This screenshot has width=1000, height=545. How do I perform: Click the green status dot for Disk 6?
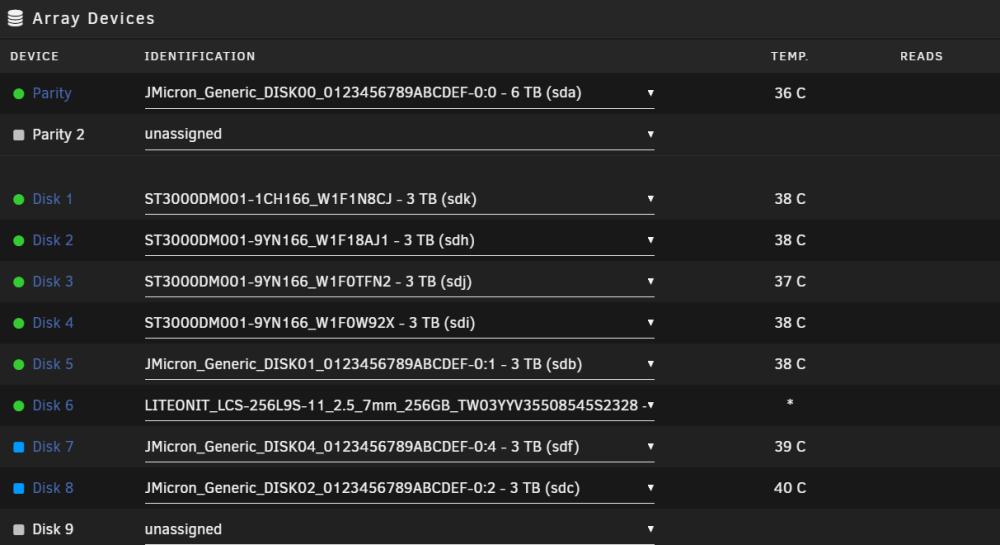click(x=18, y=406)
